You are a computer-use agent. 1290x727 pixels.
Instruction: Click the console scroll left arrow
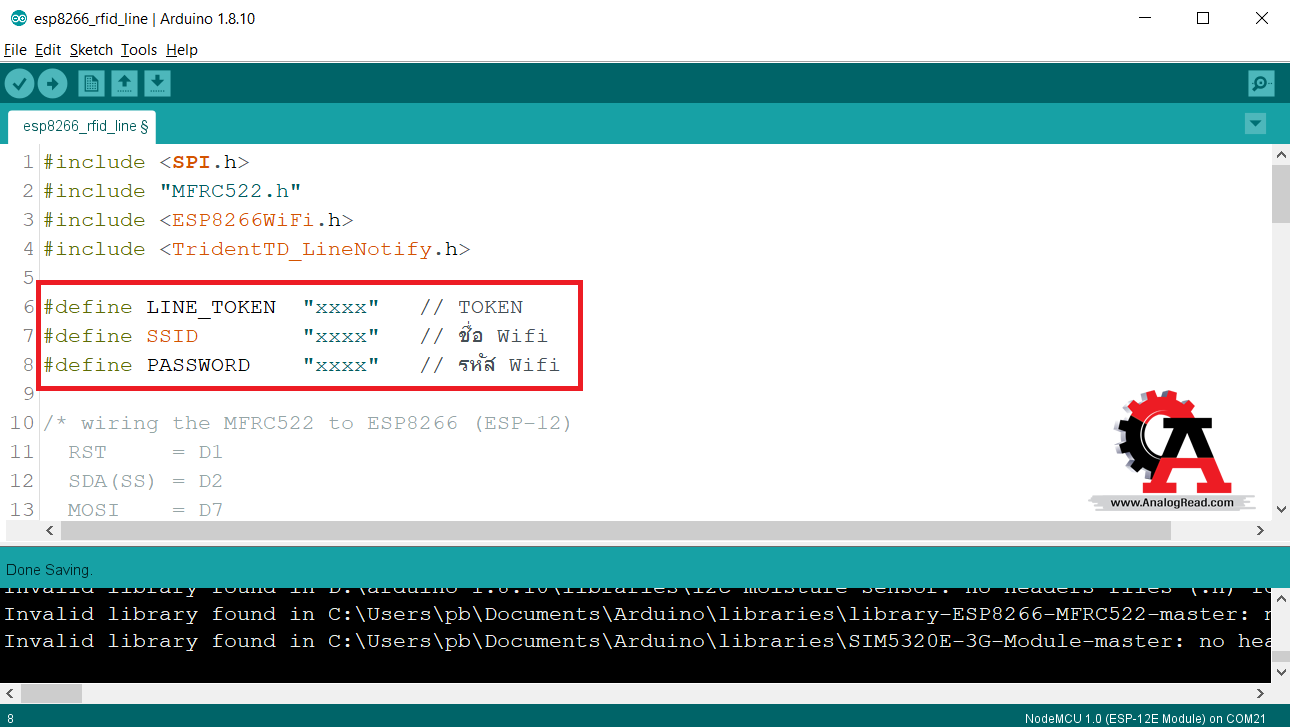coord(9,693)
